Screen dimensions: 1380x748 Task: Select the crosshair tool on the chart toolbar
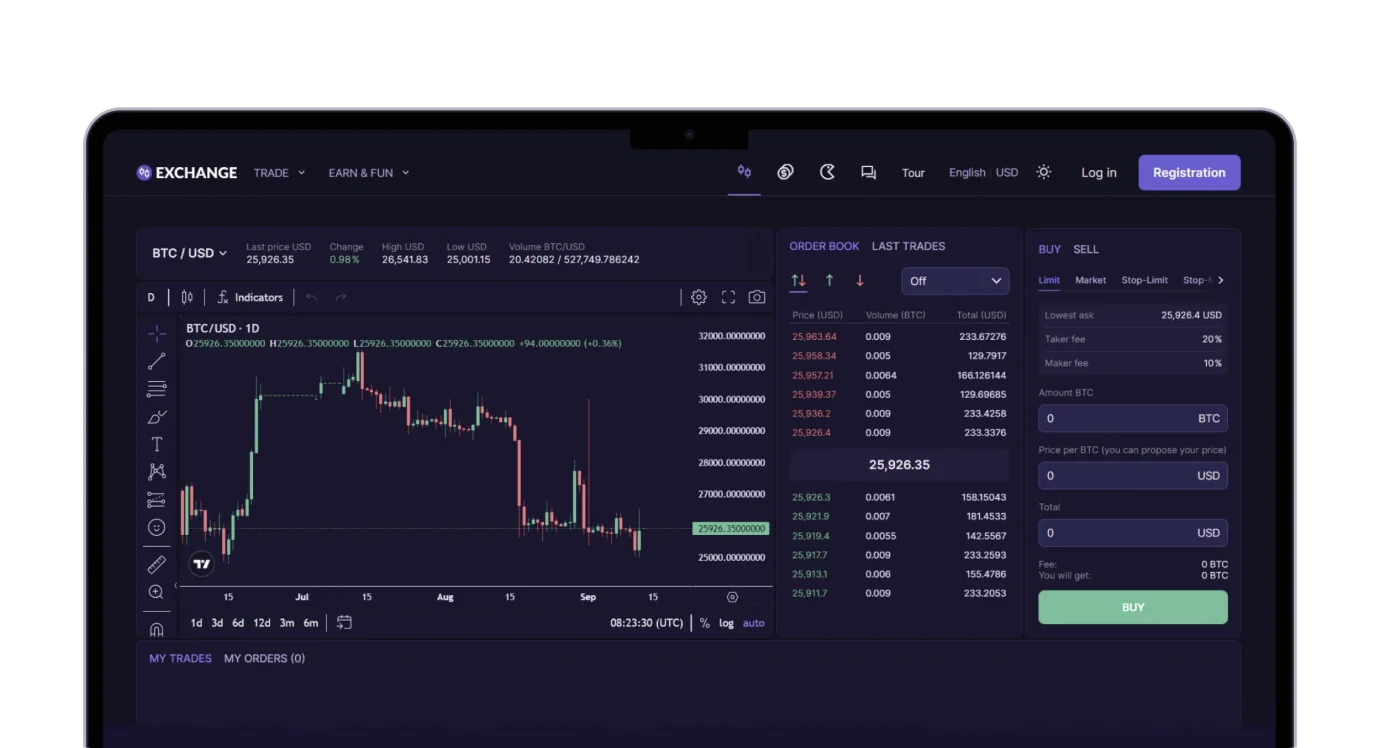click(156, 333)
